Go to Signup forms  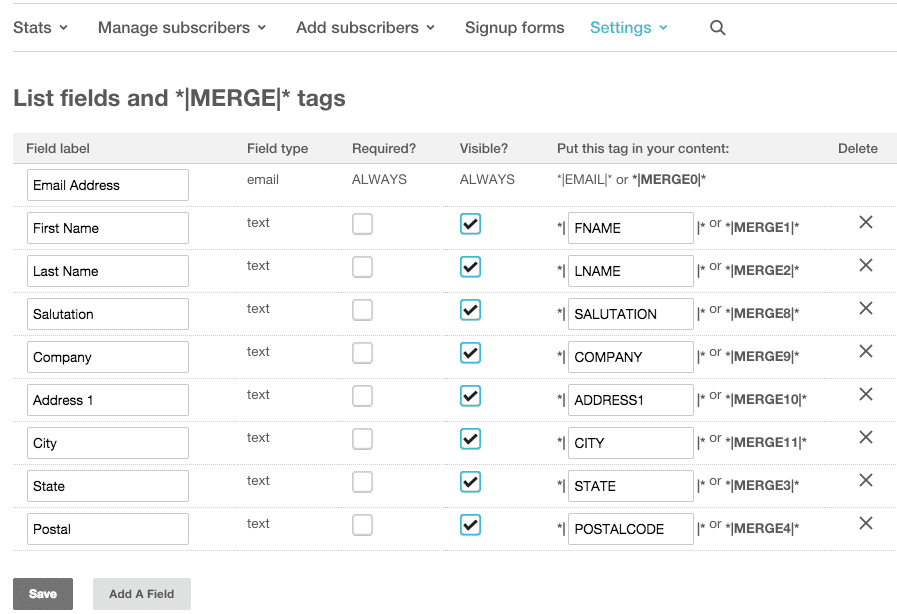pos(514,28)
